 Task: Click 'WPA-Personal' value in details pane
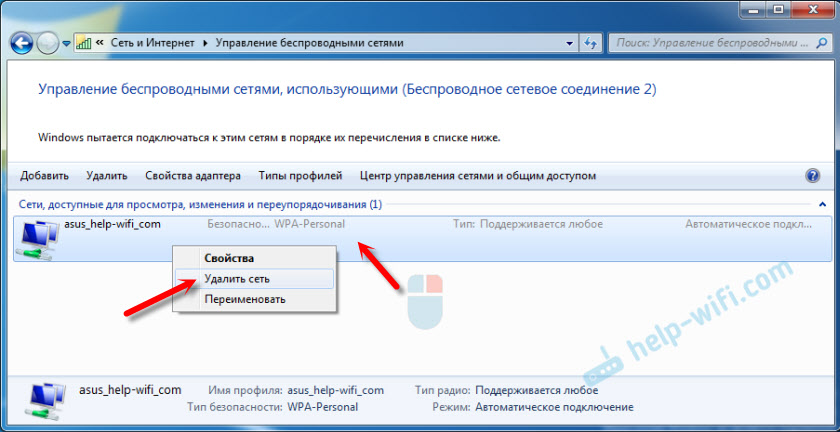pos(322,407)
